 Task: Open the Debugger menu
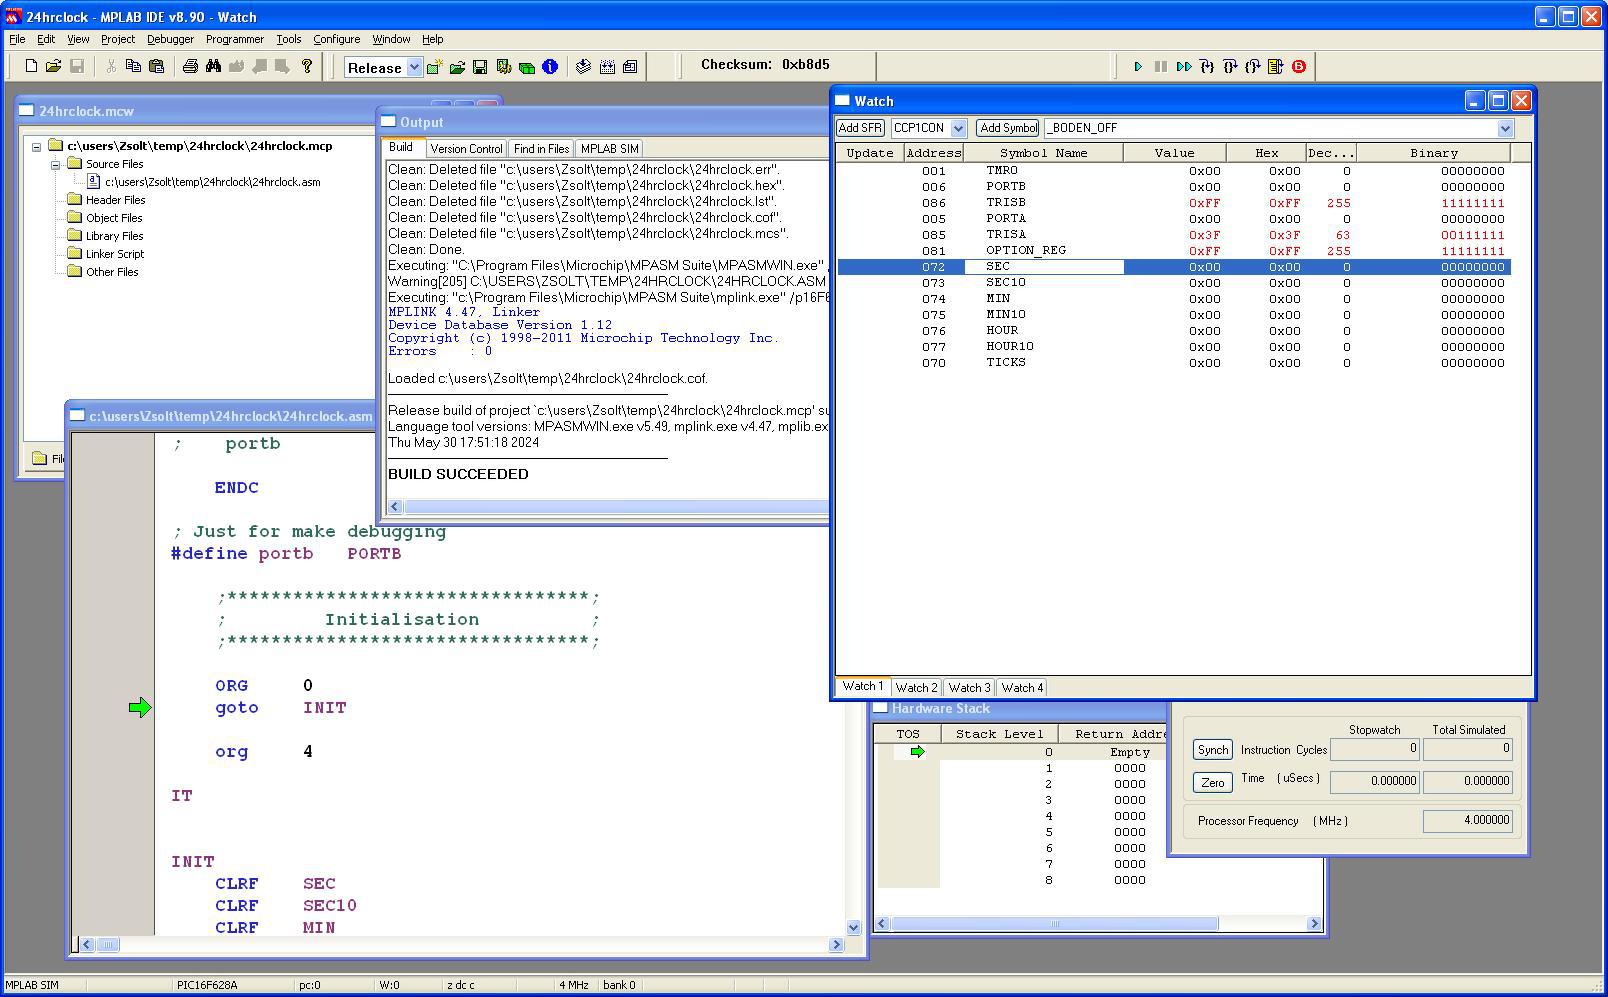170,39
